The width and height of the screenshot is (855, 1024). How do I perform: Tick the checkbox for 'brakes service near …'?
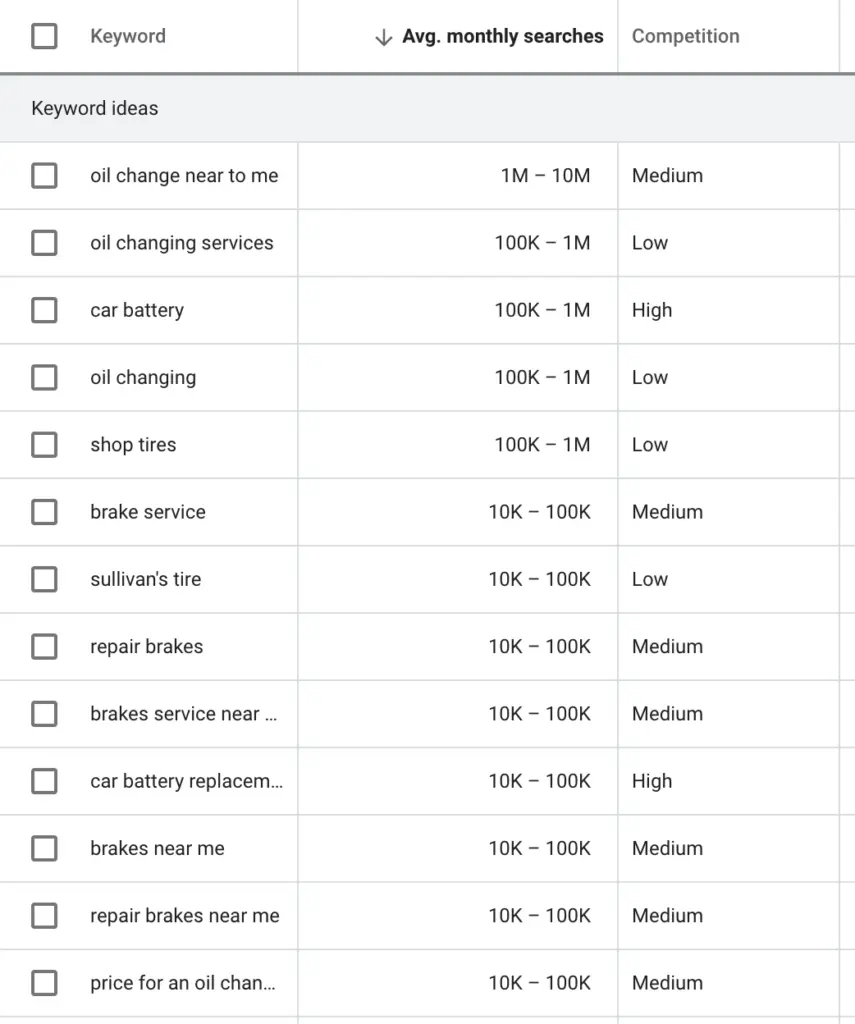coord(44,714)
